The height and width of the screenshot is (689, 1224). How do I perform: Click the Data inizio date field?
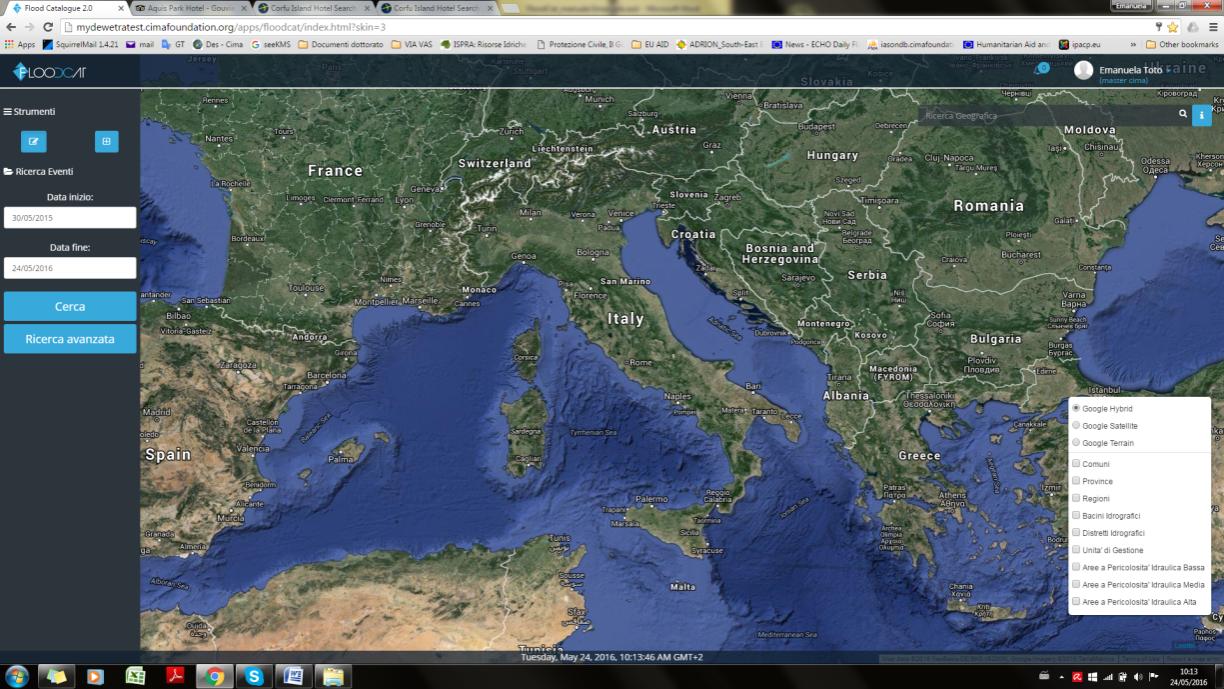click(x=70, y=217)
